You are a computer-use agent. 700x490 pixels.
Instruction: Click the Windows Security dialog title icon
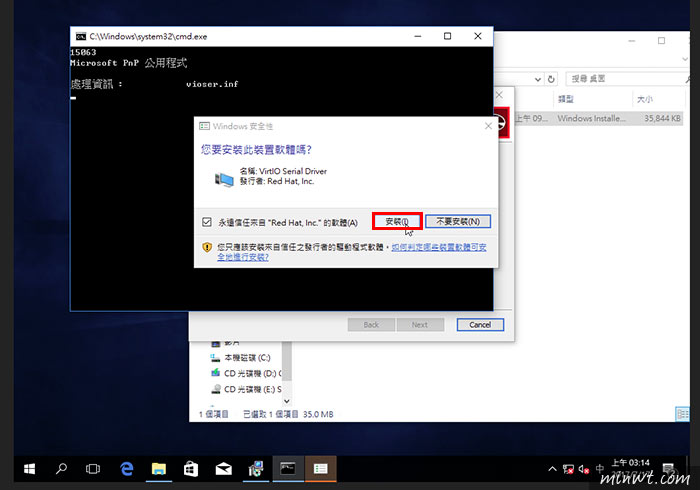click(x=204, y=126)
